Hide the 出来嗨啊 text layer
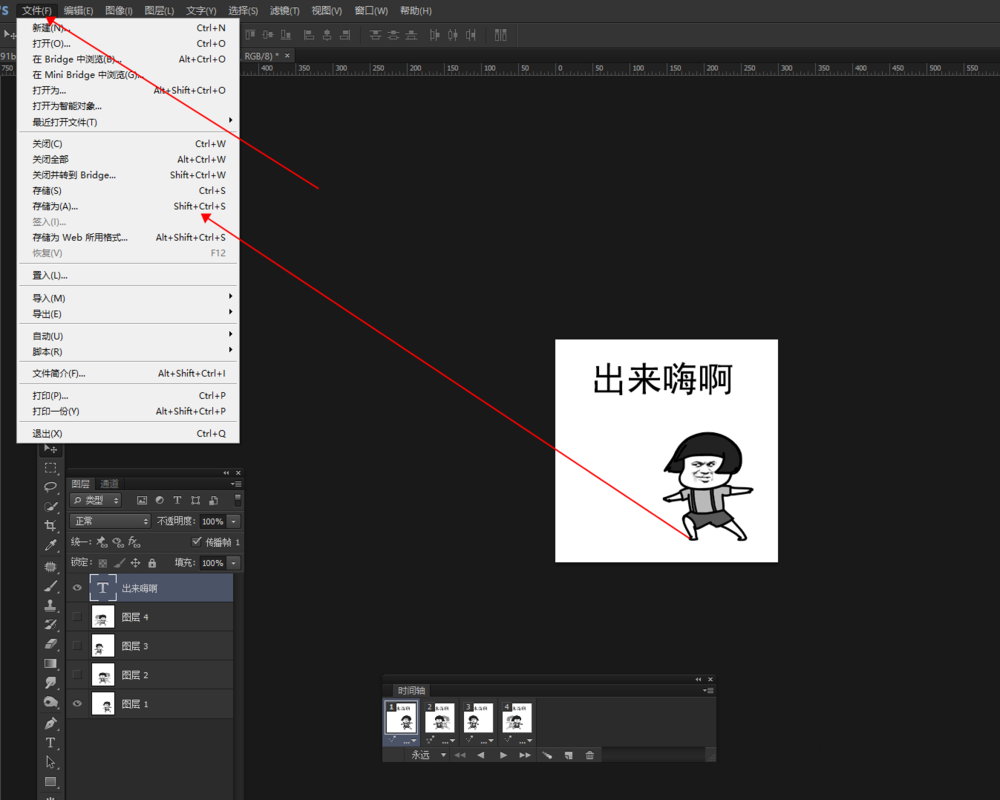Image resolution: width=1000 pixels, height=800 pixels. coord(77,588)
